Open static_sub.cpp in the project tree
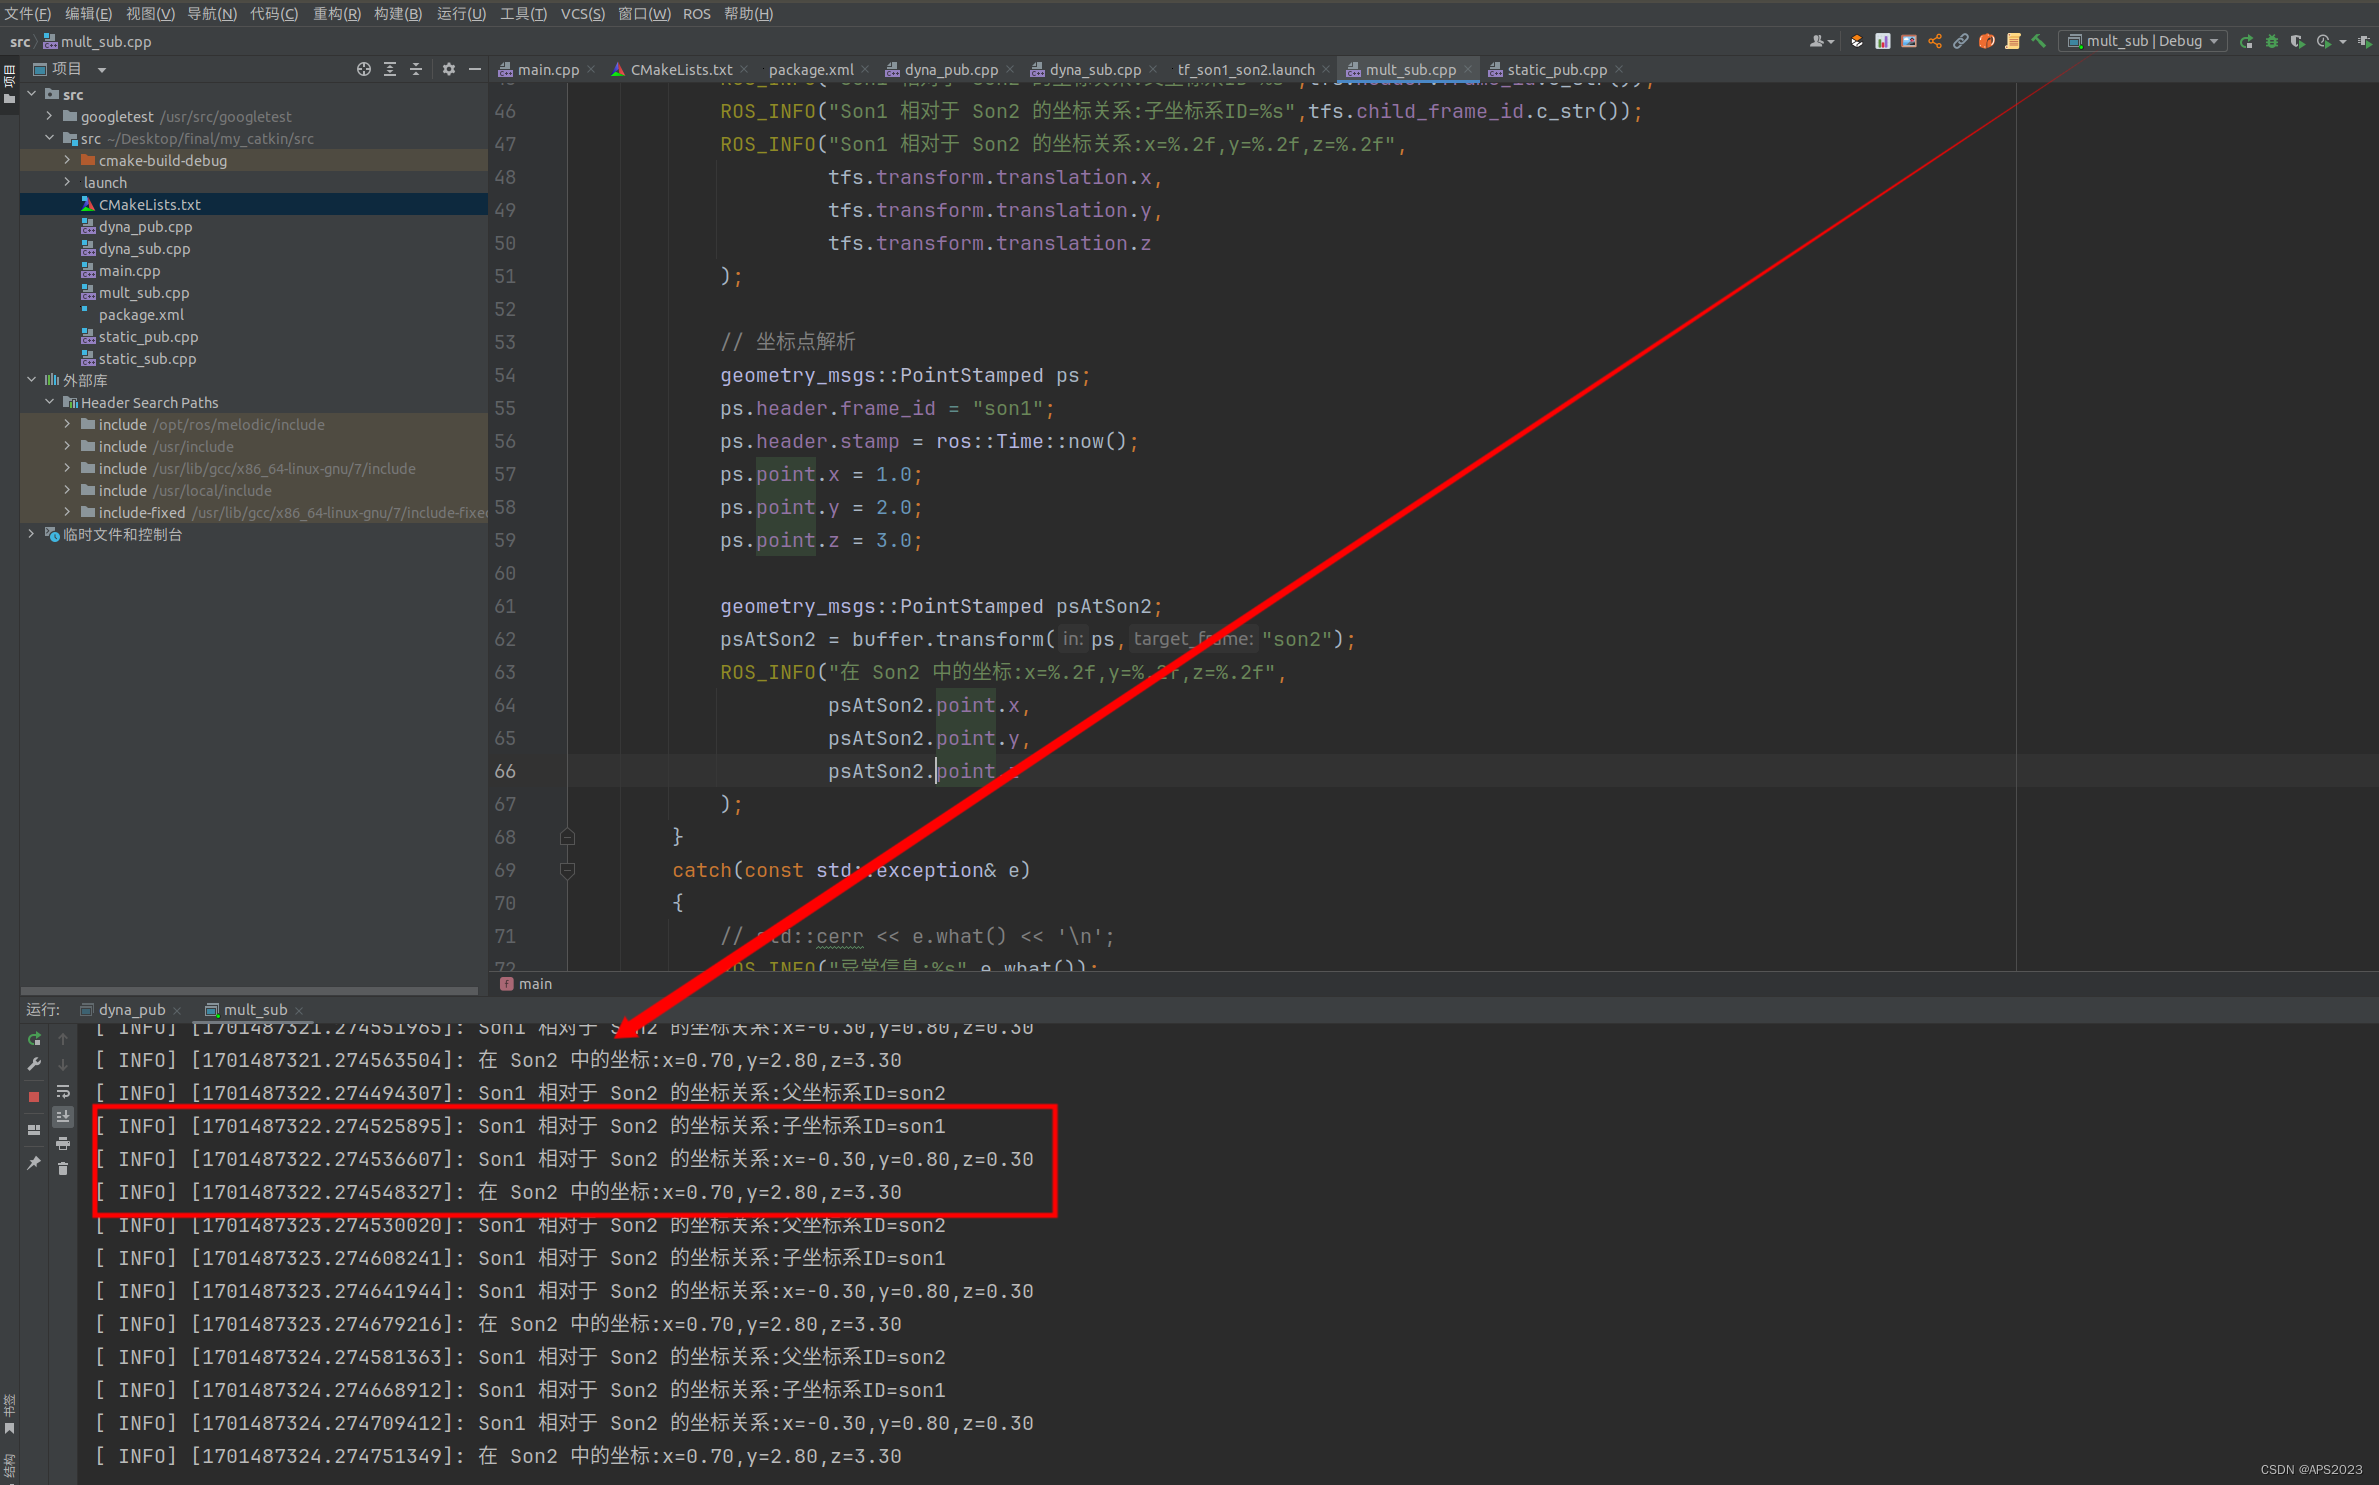 point(147,359)
